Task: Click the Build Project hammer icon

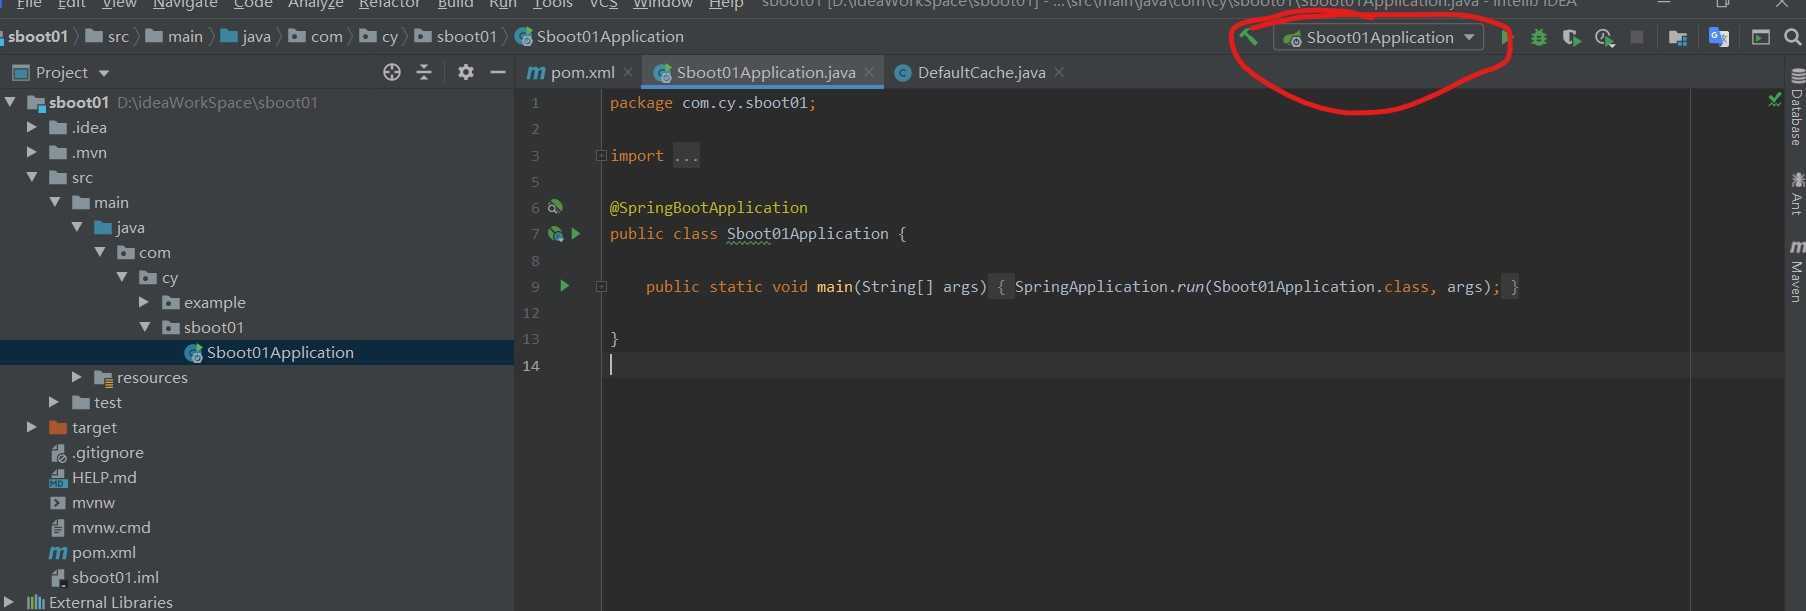Action: click(x=1249, y=37)
